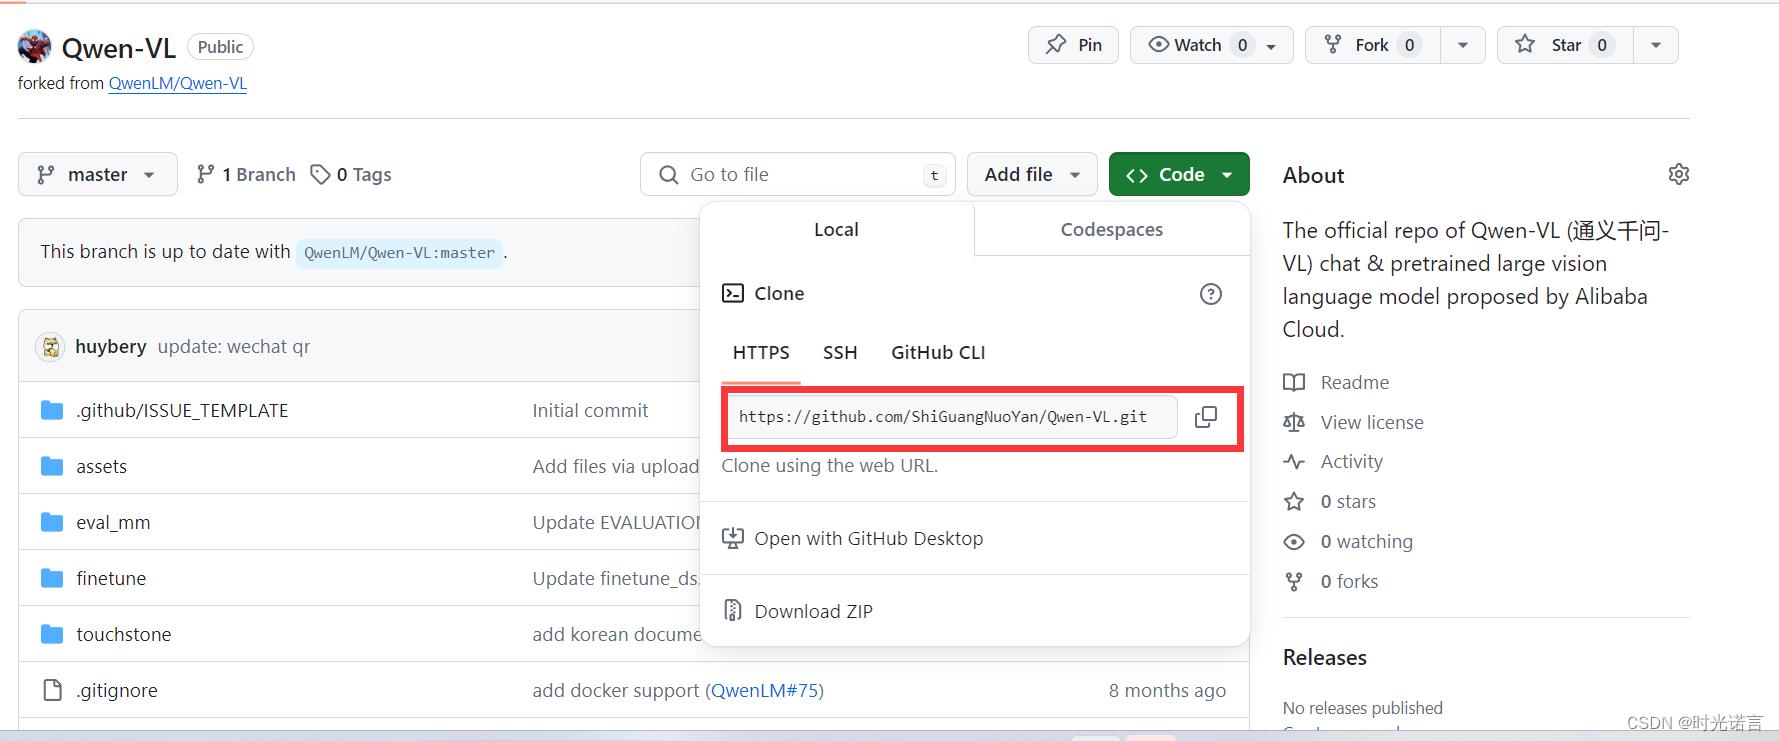Click the pulse icon next to Activity

tap(1294, 462)
